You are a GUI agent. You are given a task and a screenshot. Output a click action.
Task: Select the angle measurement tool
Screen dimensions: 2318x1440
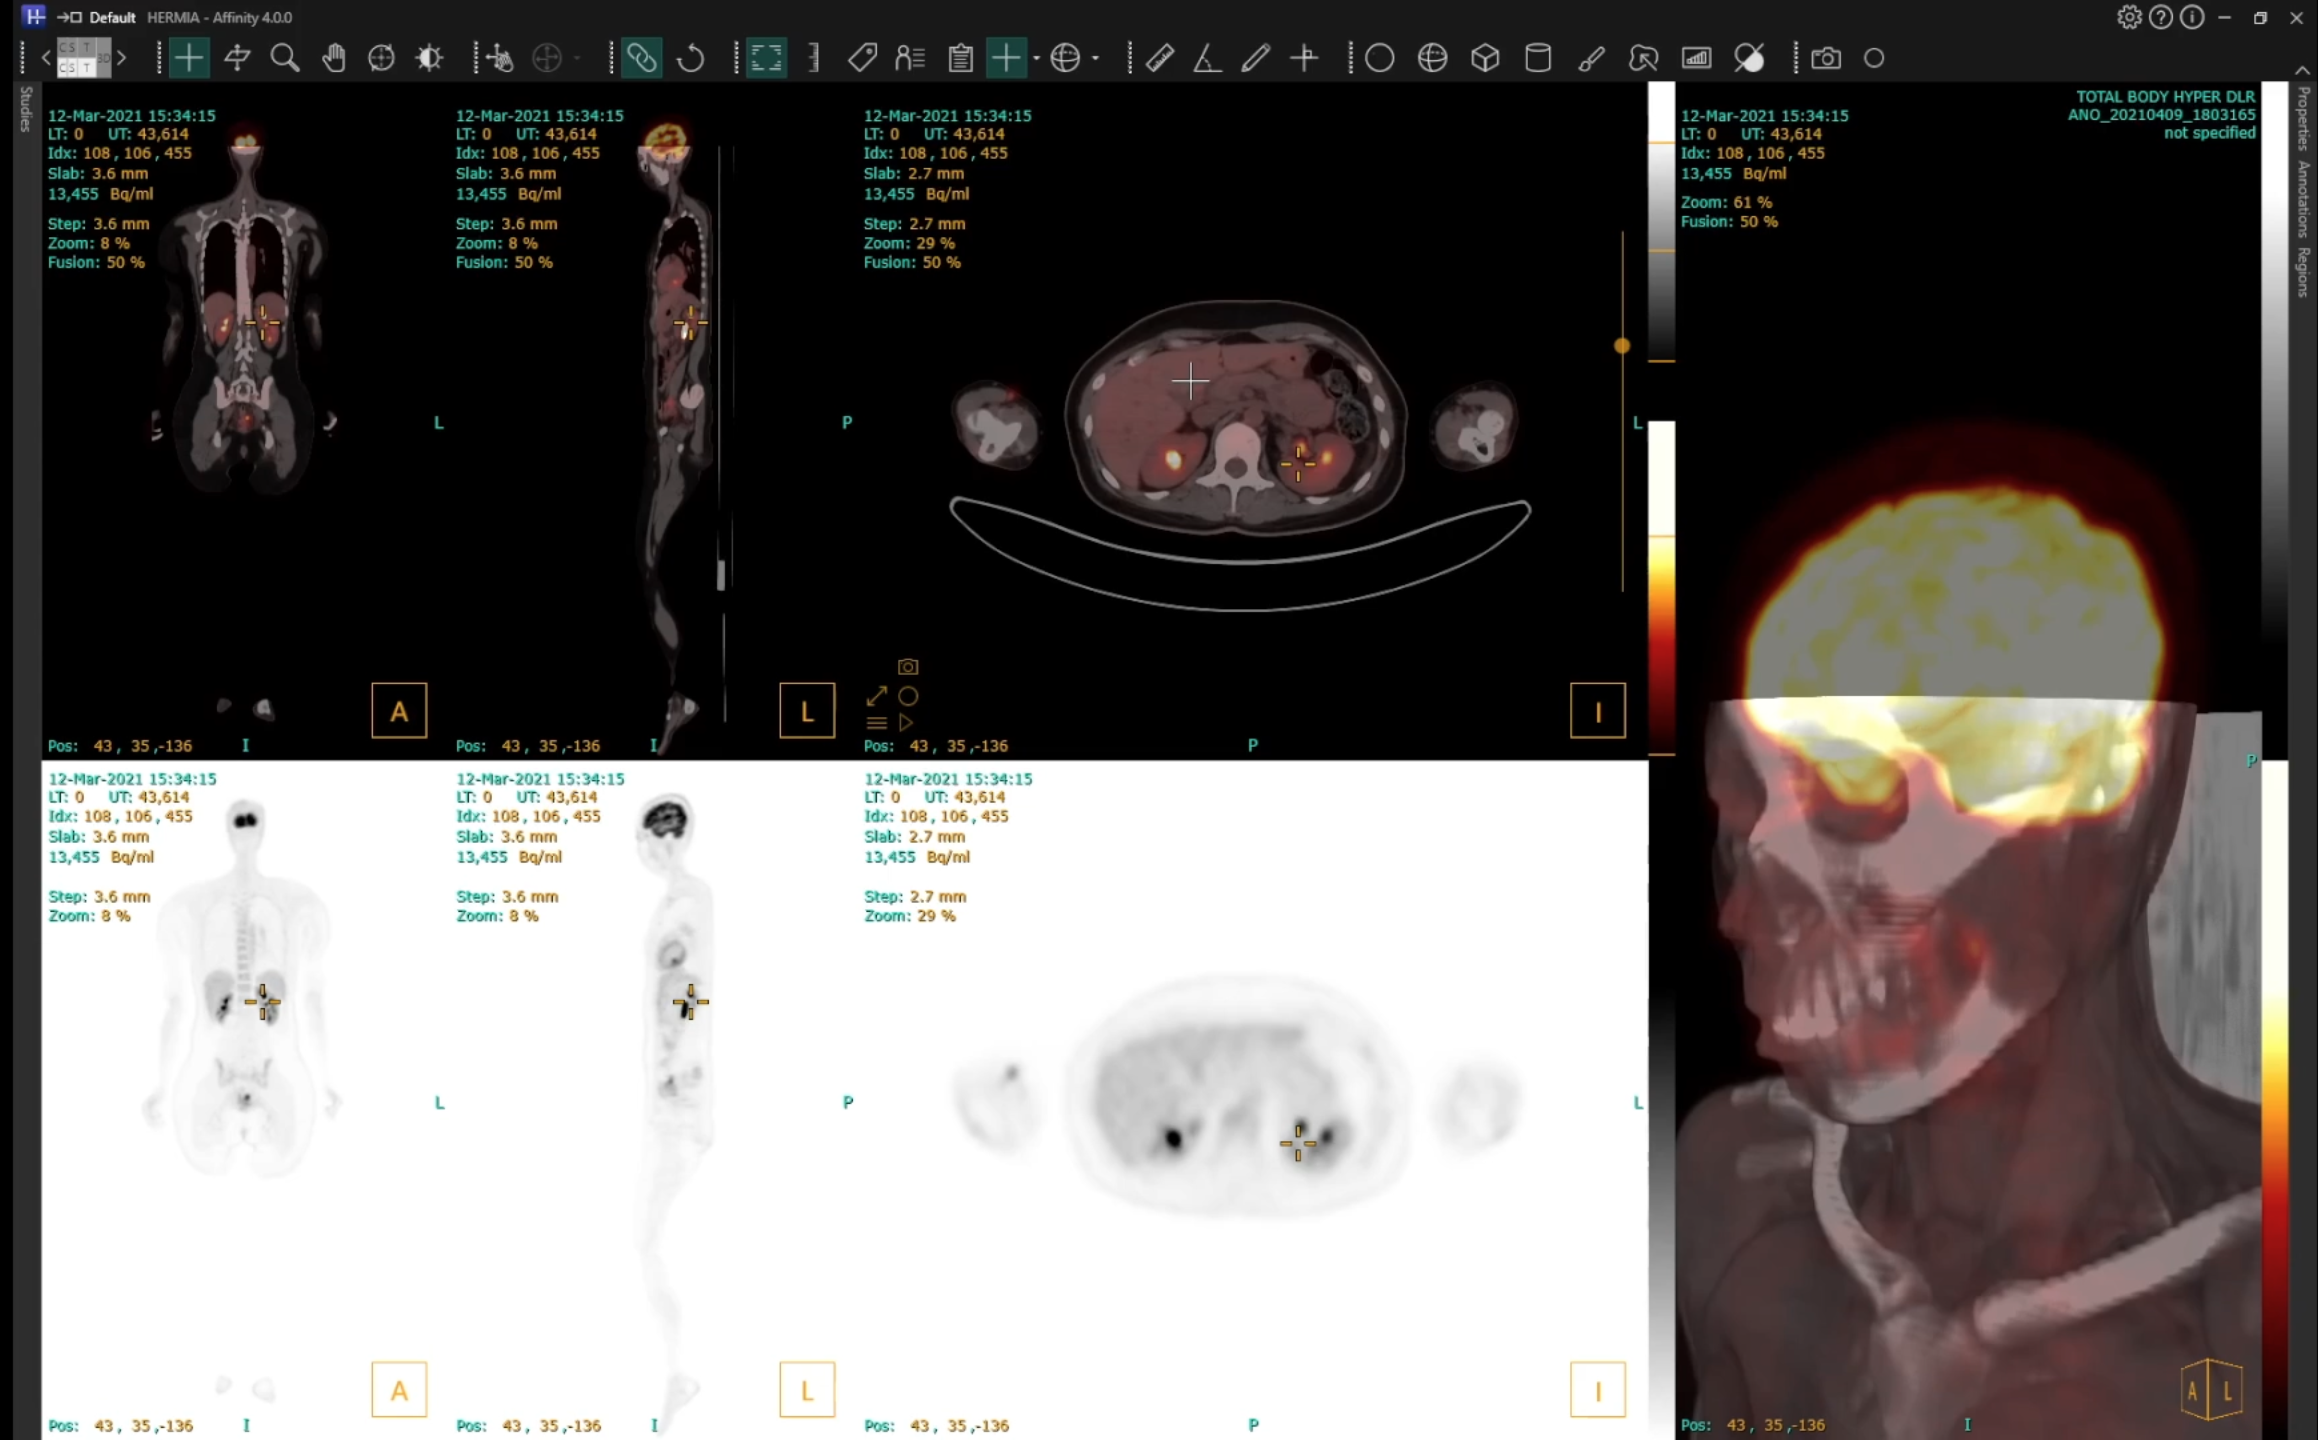(1207, 59)
